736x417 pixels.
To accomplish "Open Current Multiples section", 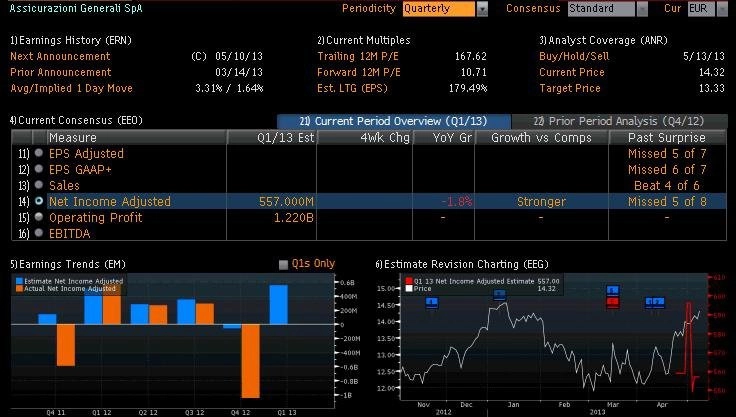I will tap(363, 40).
